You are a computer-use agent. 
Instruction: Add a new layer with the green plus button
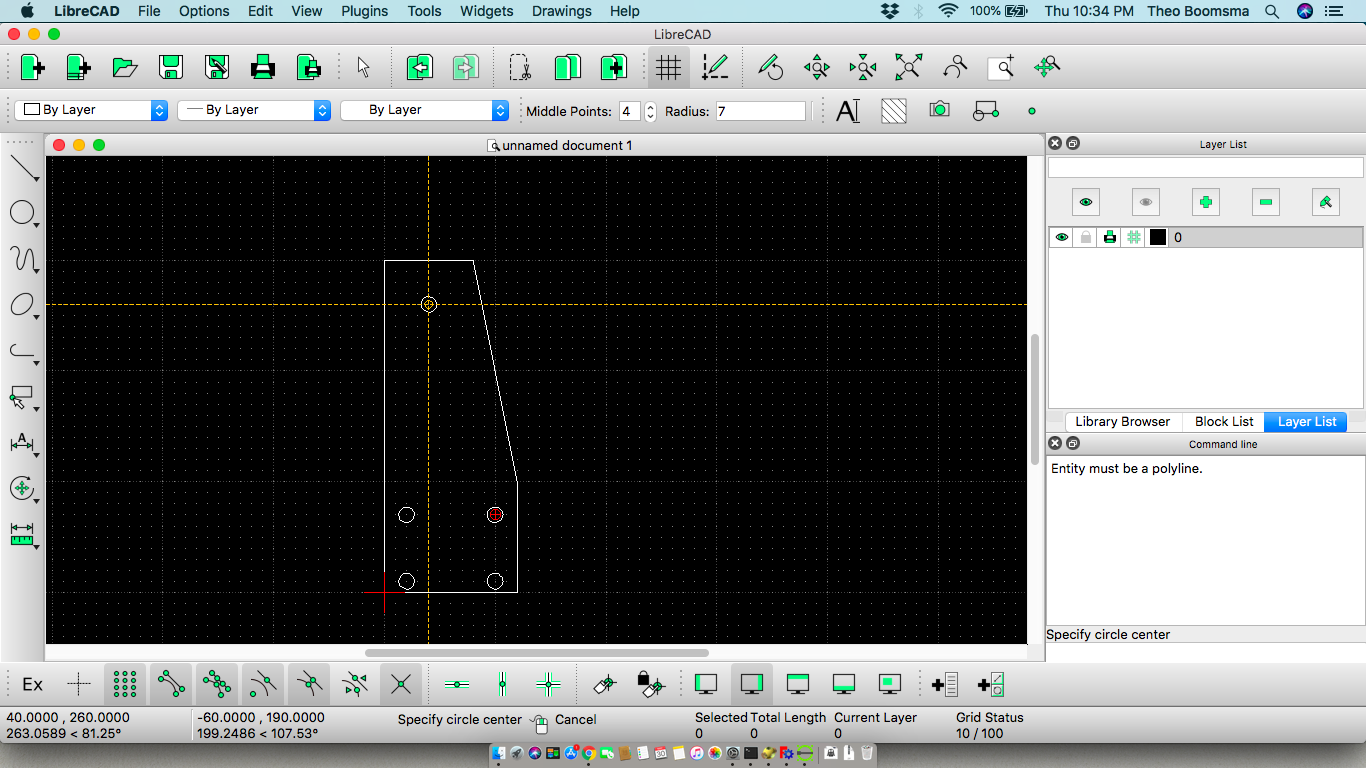point(1205,201)
